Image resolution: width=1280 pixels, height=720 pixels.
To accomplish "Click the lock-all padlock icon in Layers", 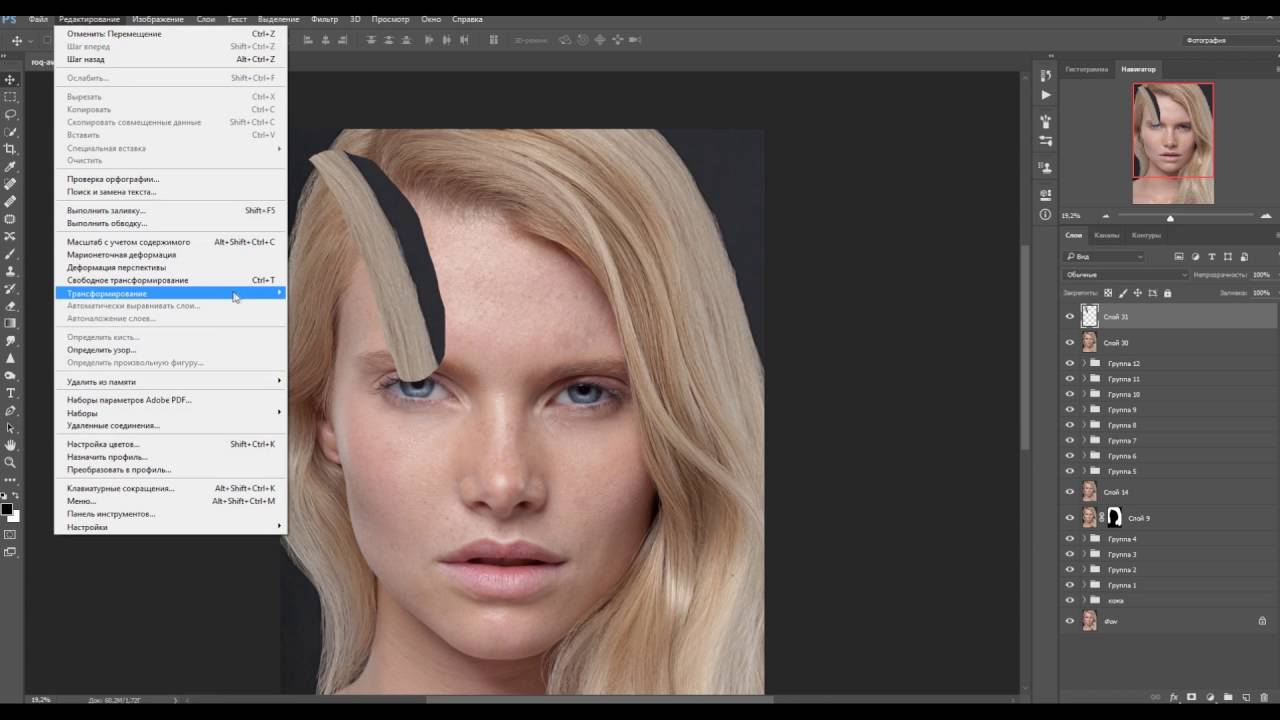I will pyautogui.click(x=1167, y=293).
